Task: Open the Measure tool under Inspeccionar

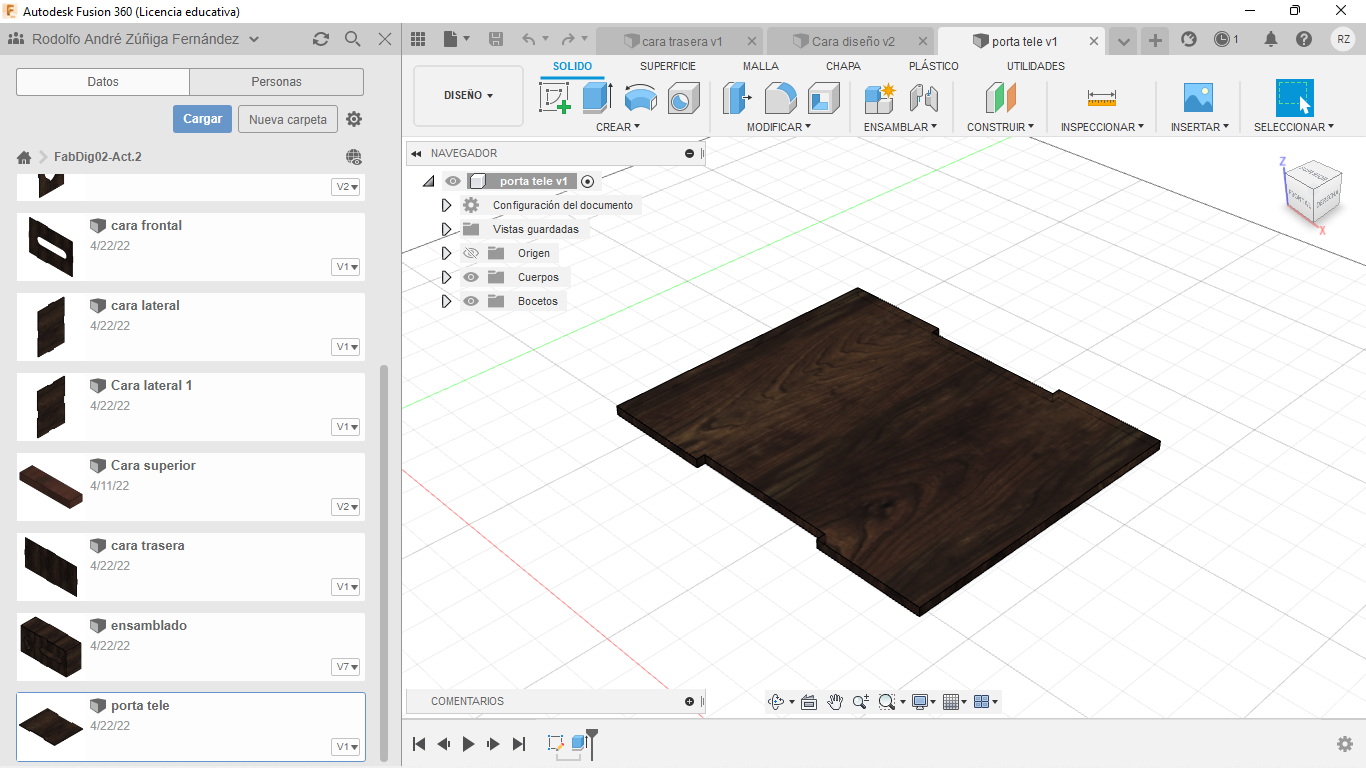Action: [1101, 98]
